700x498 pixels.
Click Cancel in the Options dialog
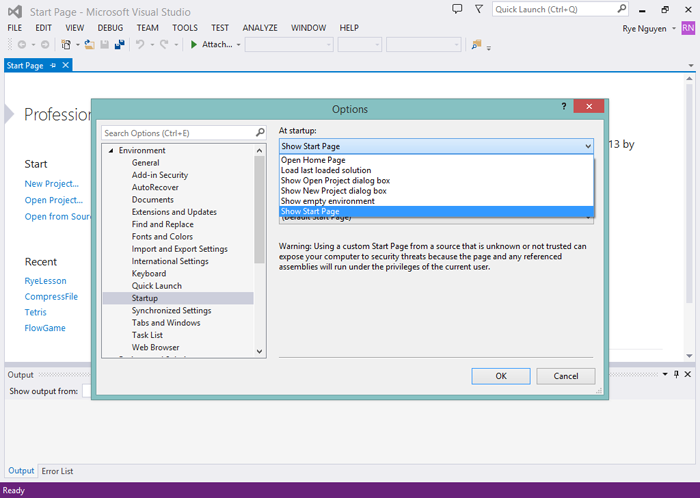tap(566, 376)
